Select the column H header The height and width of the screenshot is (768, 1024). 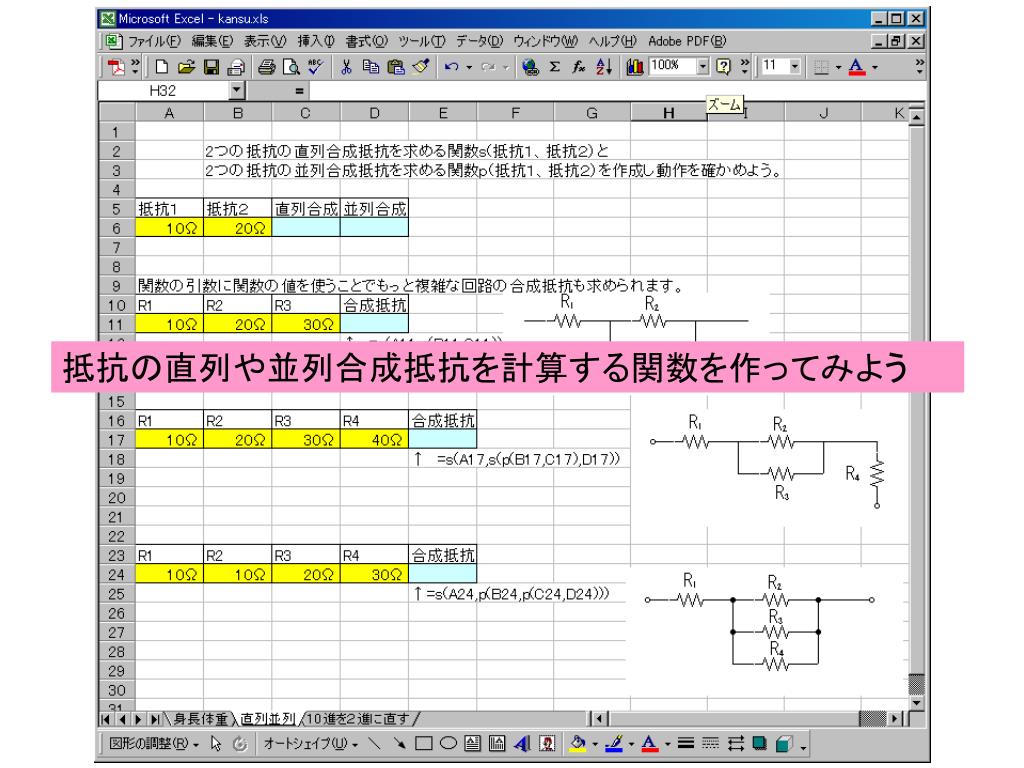coord(669,113)
